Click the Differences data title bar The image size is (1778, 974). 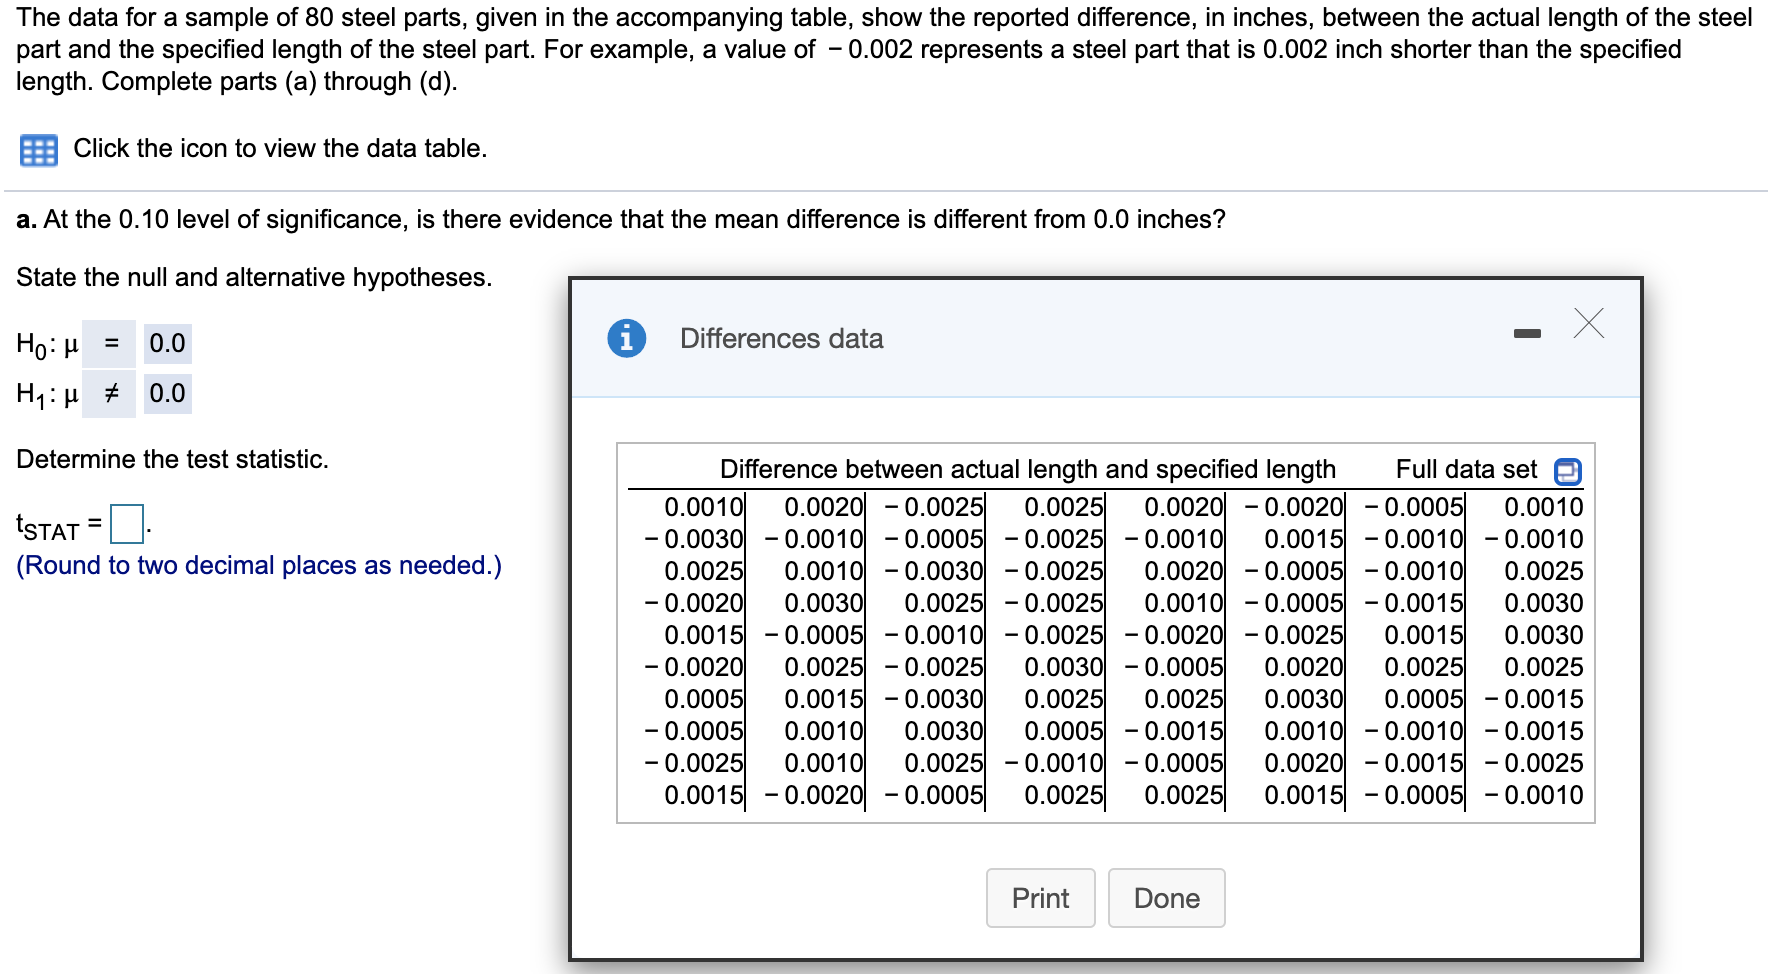781,339
